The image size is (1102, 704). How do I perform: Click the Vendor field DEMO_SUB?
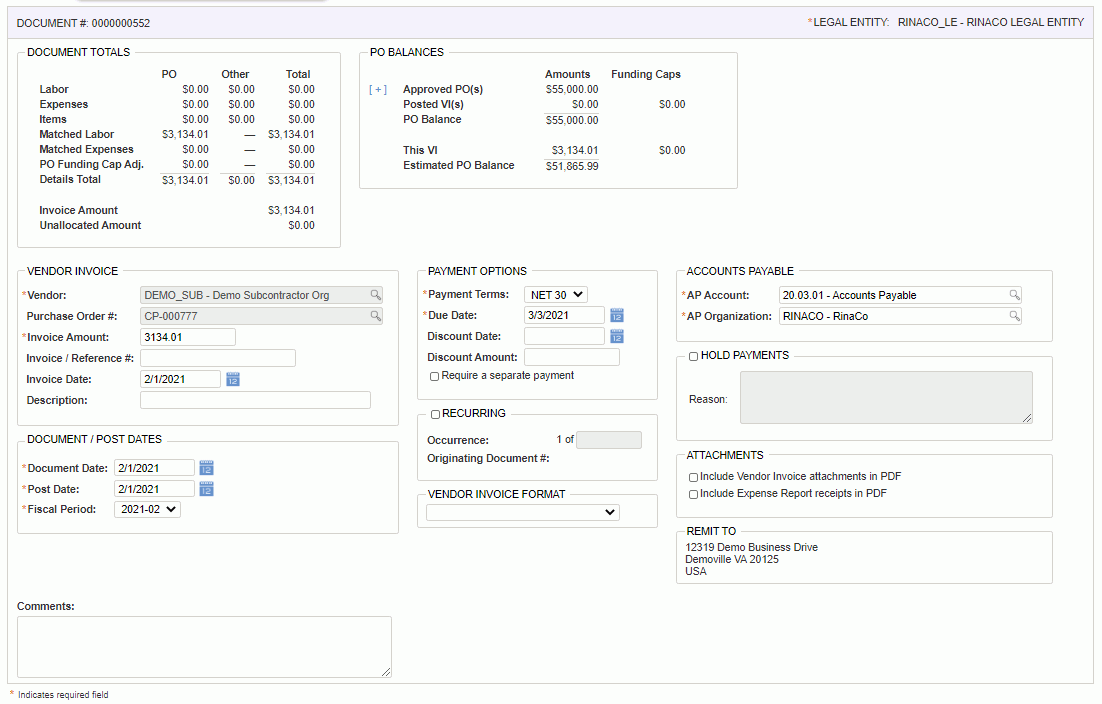261,295
